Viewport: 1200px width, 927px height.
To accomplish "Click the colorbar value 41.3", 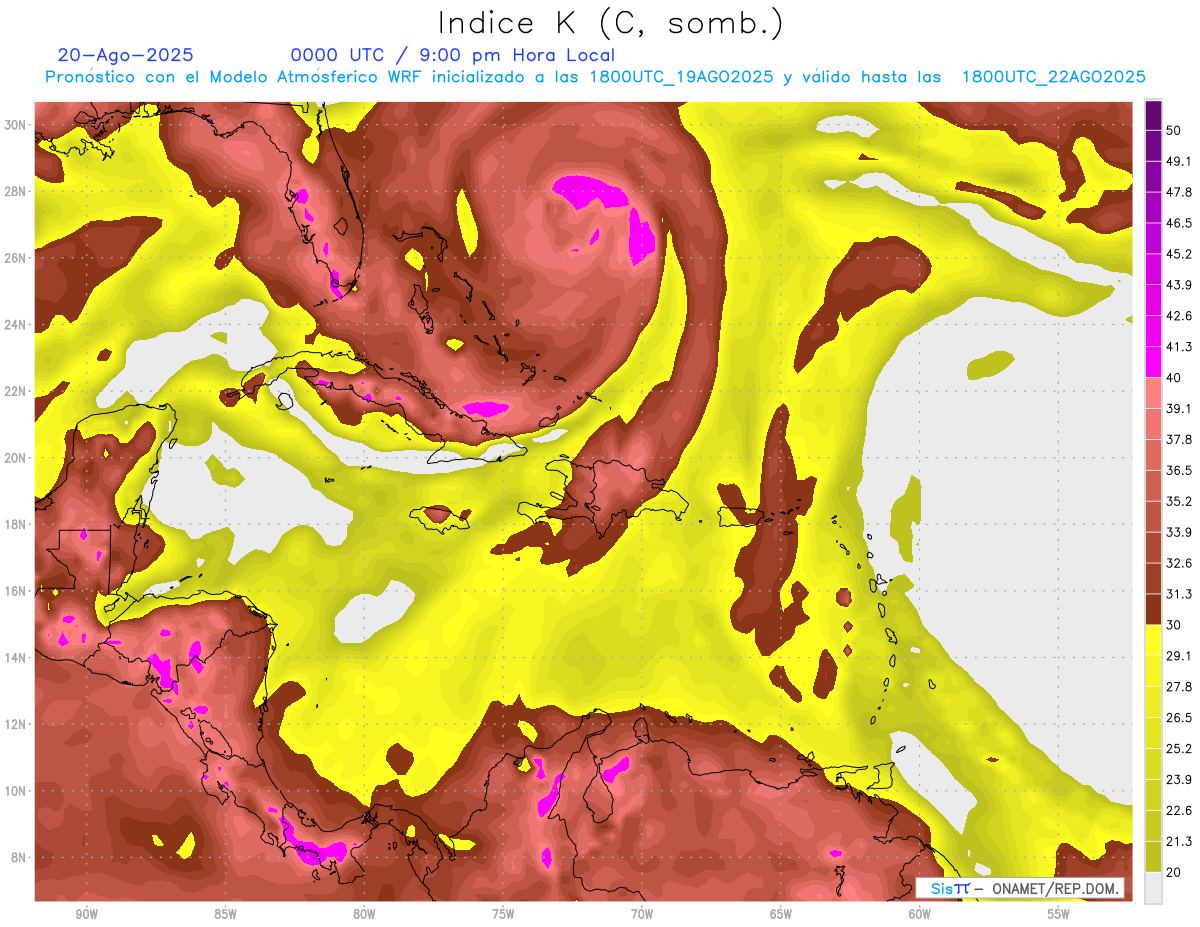I will [1178, 347].
